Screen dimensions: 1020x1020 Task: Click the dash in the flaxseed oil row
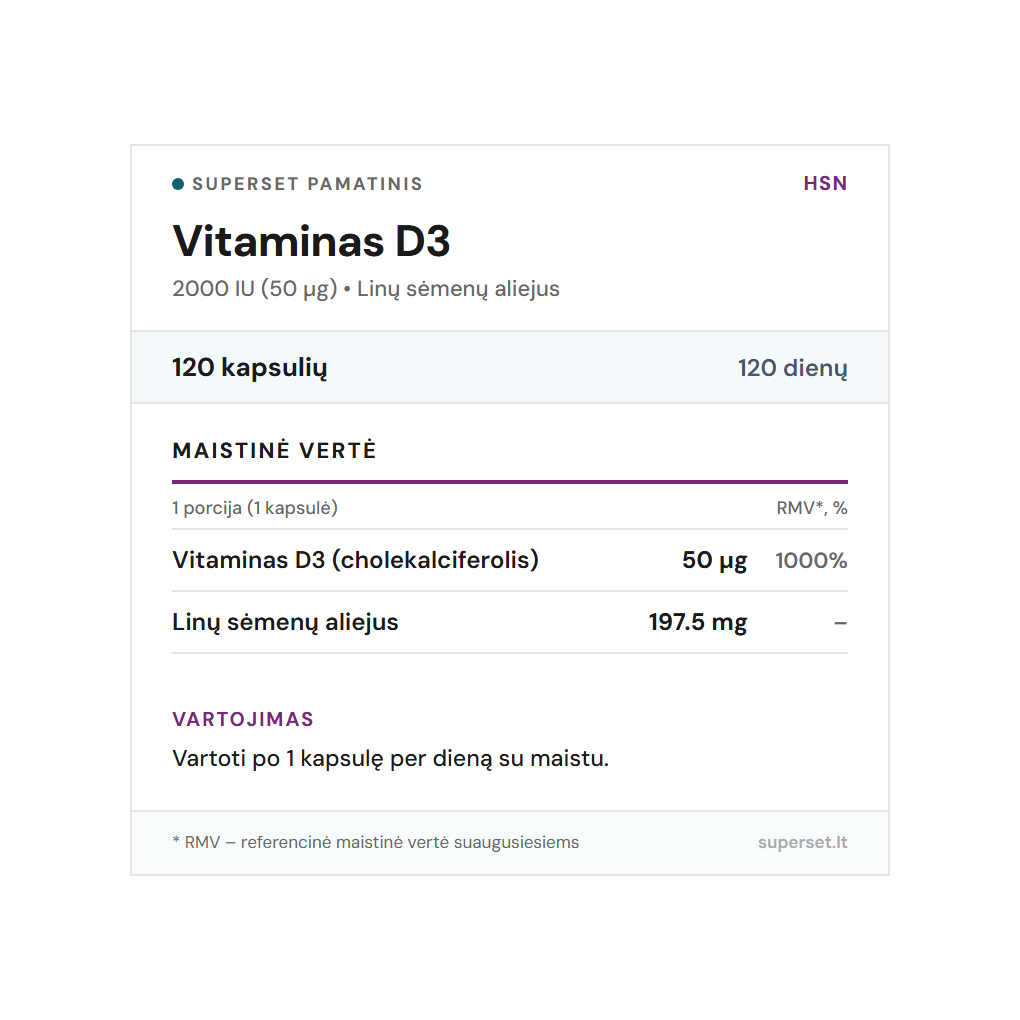click(840, 622)
